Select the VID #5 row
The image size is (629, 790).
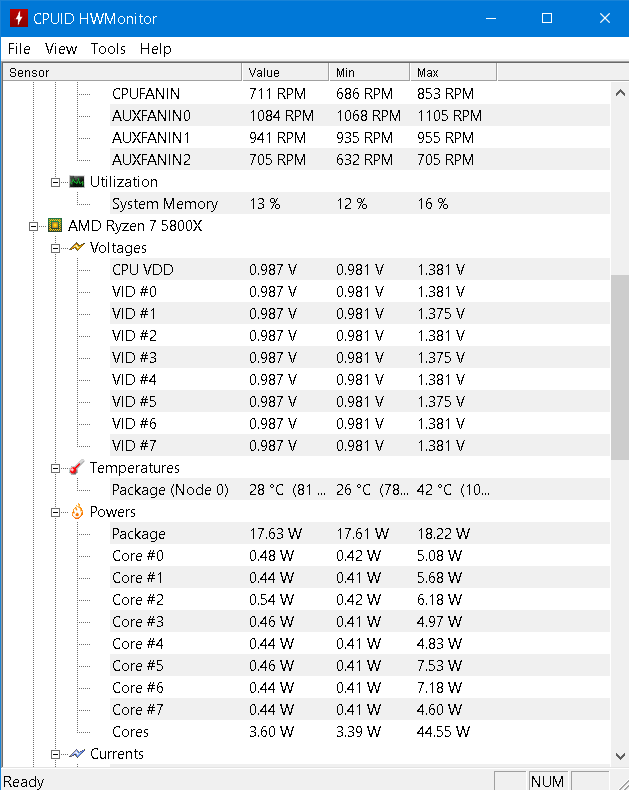click(x=360, y=402)
